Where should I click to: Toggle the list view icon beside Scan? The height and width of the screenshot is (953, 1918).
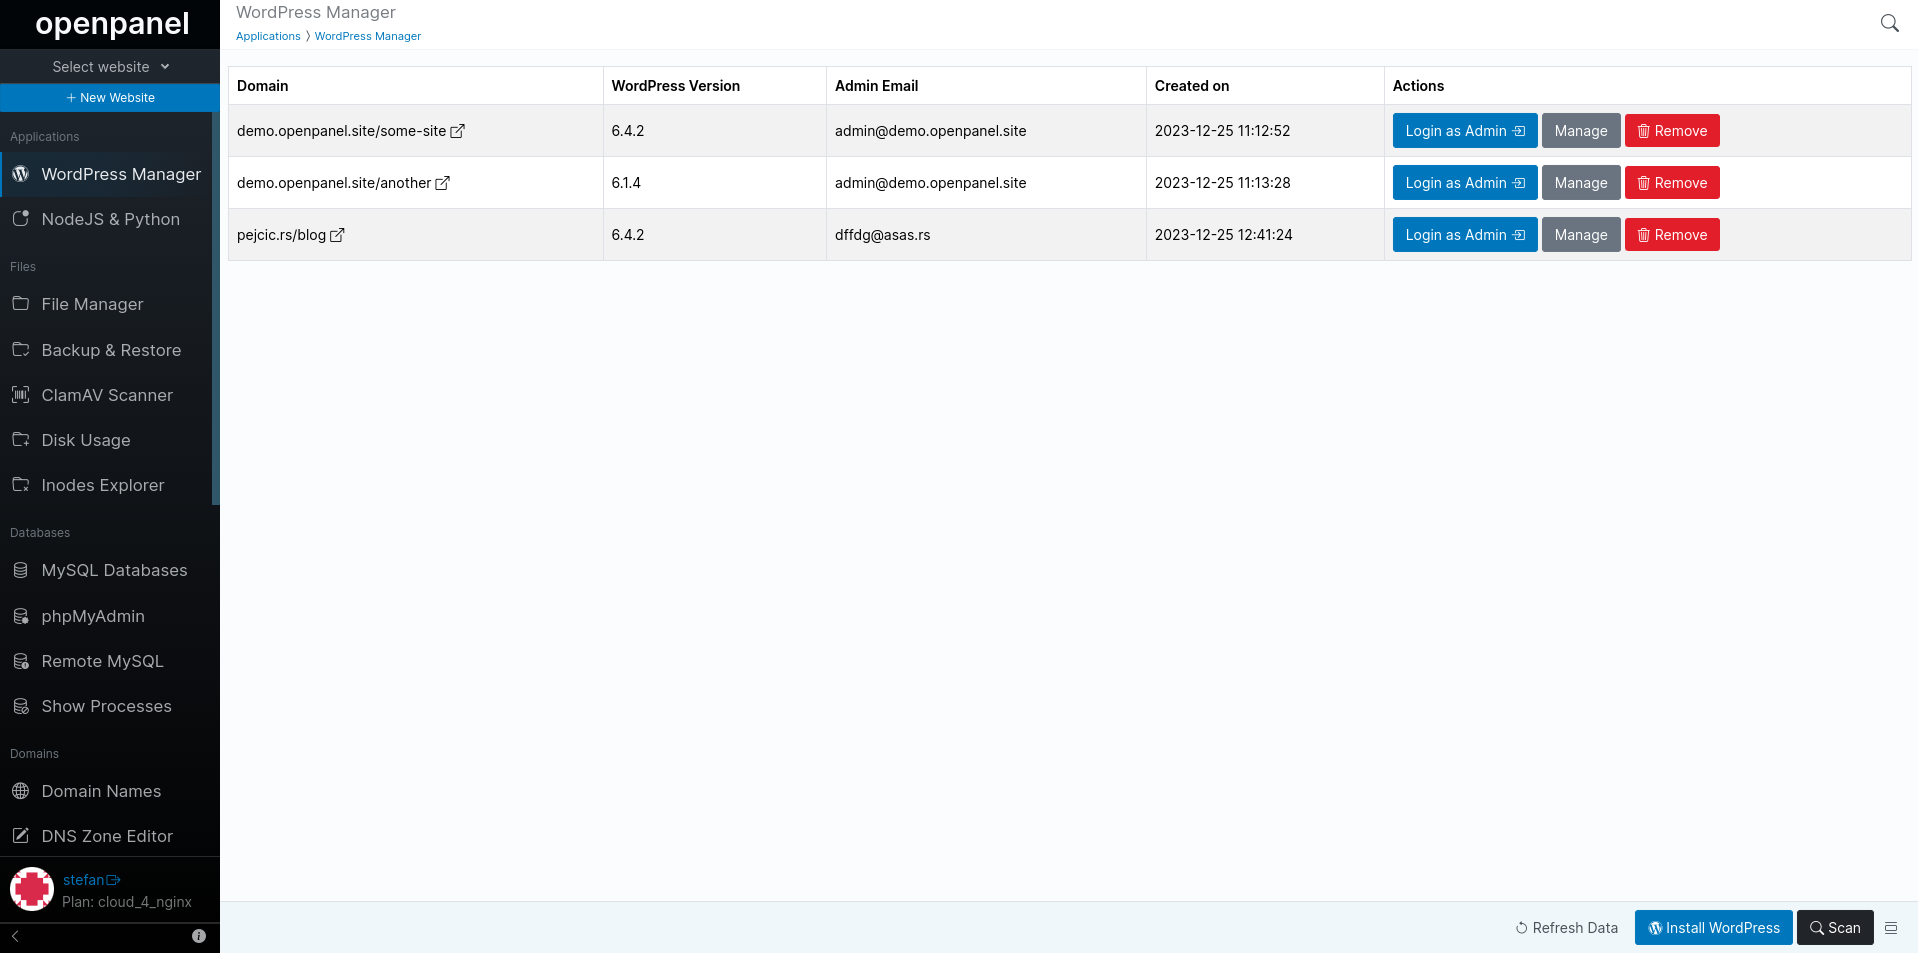pyautogui.click(x=1891, y=928)
